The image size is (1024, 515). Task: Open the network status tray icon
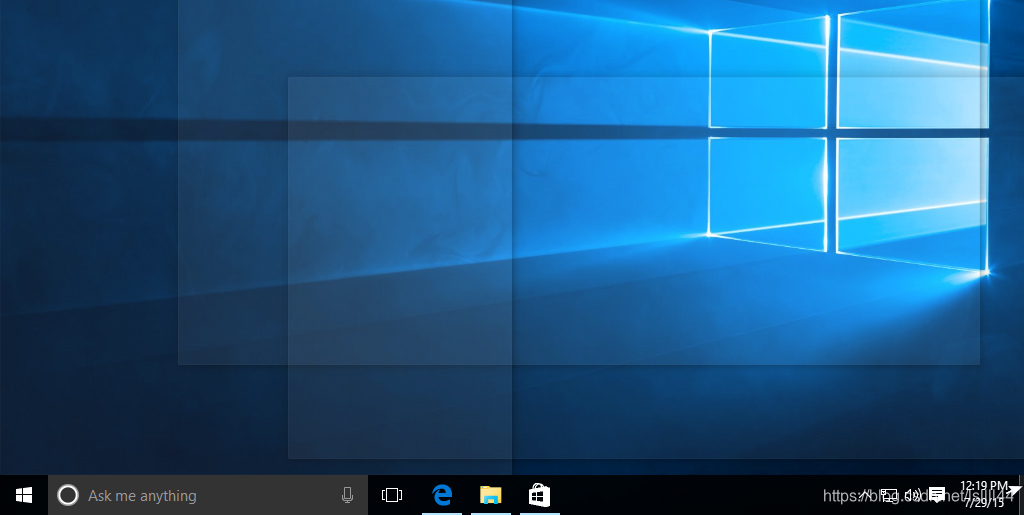pyautogui.click(x=889, y=495)
